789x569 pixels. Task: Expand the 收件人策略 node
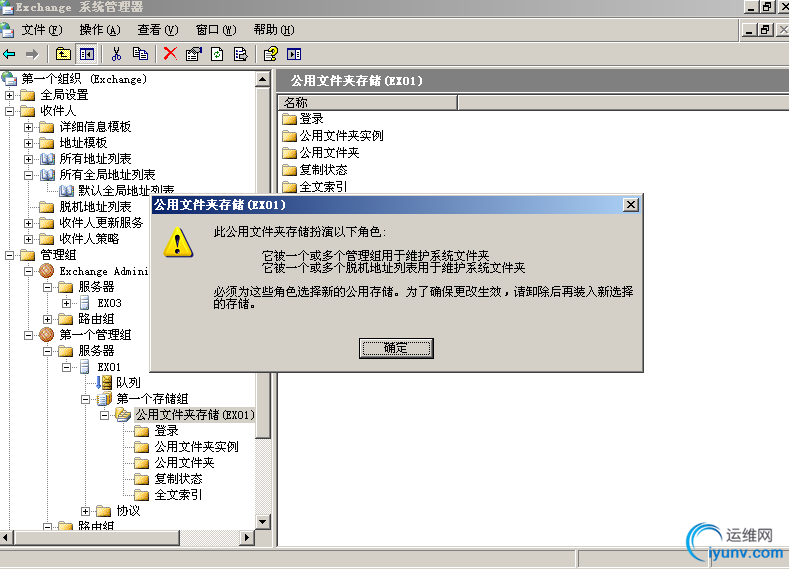click(x=29, y=239)
